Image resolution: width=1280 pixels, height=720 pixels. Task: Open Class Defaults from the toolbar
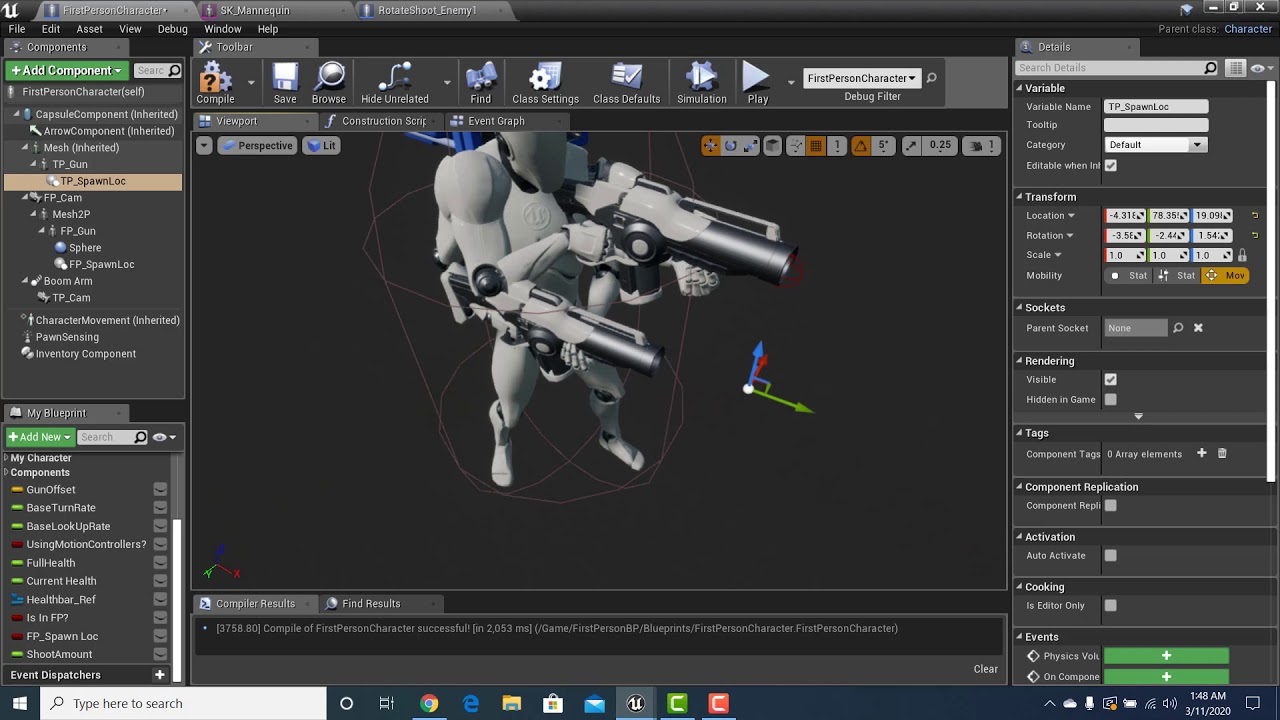point(626,80)
